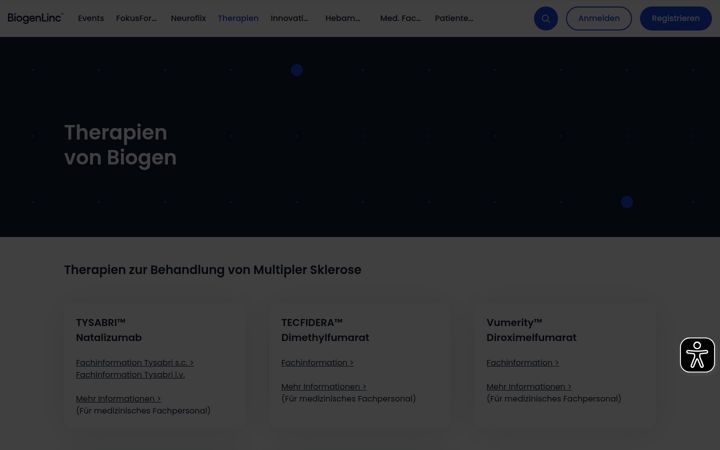Click the Therapien von Biogen heading
This screenshot has width=720, height=450.
pos(120,145)
